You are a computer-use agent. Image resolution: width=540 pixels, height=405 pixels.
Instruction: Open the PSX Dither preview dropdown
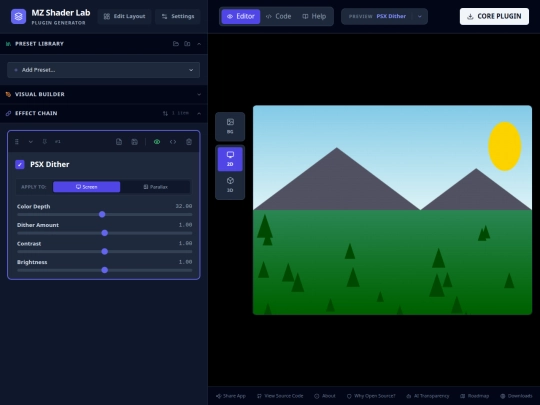tap(384, 16)
